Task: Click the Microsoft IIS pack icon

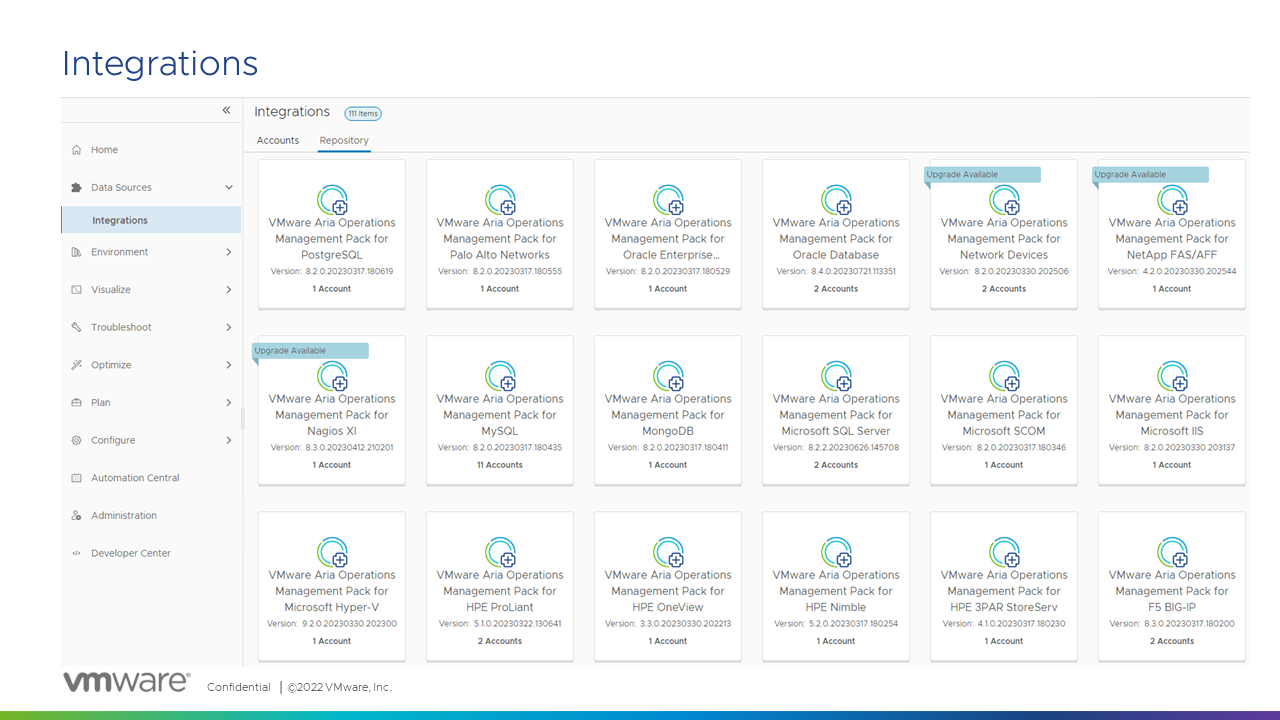Action: tap(1172, 376)
